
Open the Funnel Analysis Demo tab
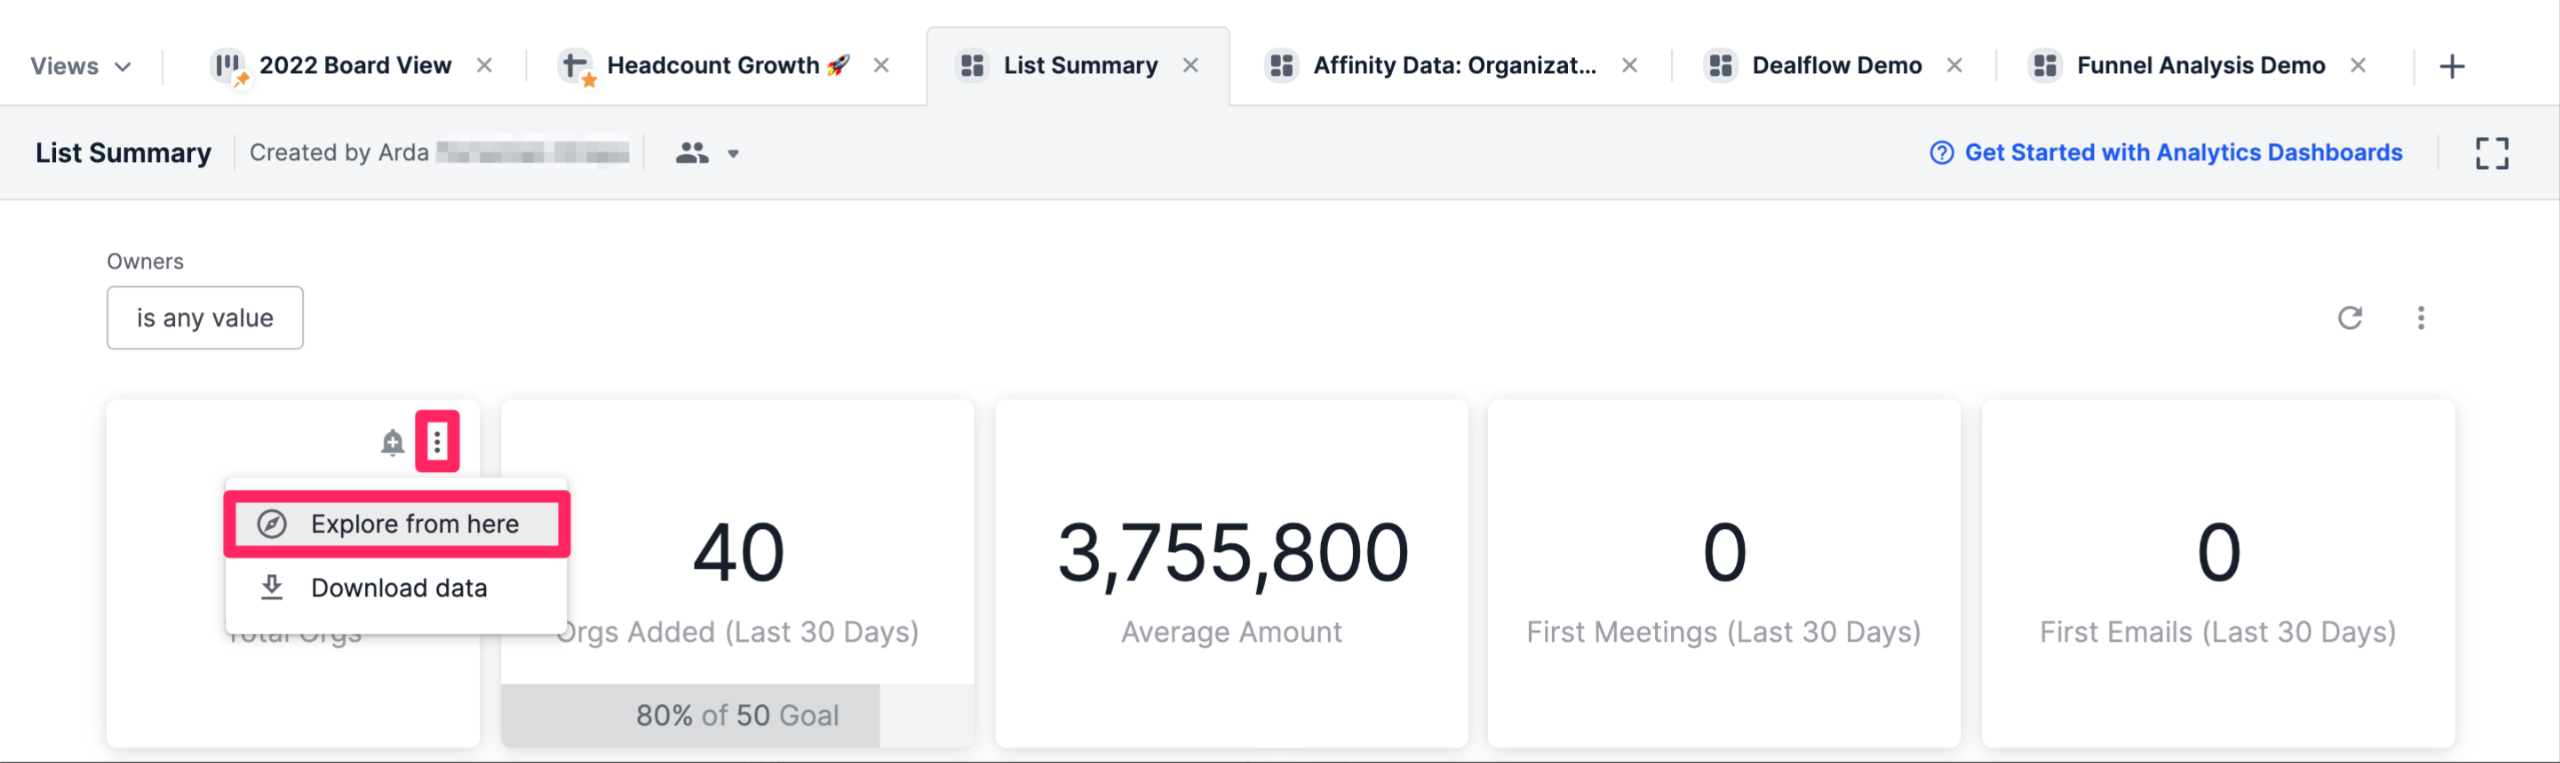tap(2201, 66)
